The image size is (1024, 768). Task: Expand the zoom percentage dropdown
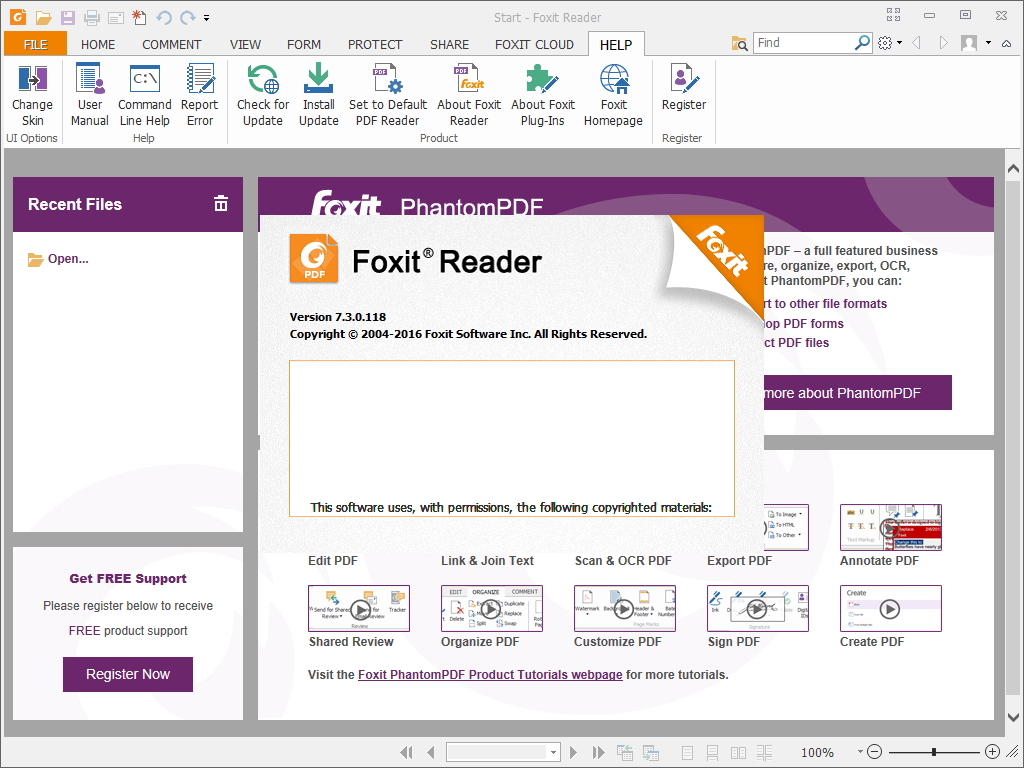click(x=858, y=752)
